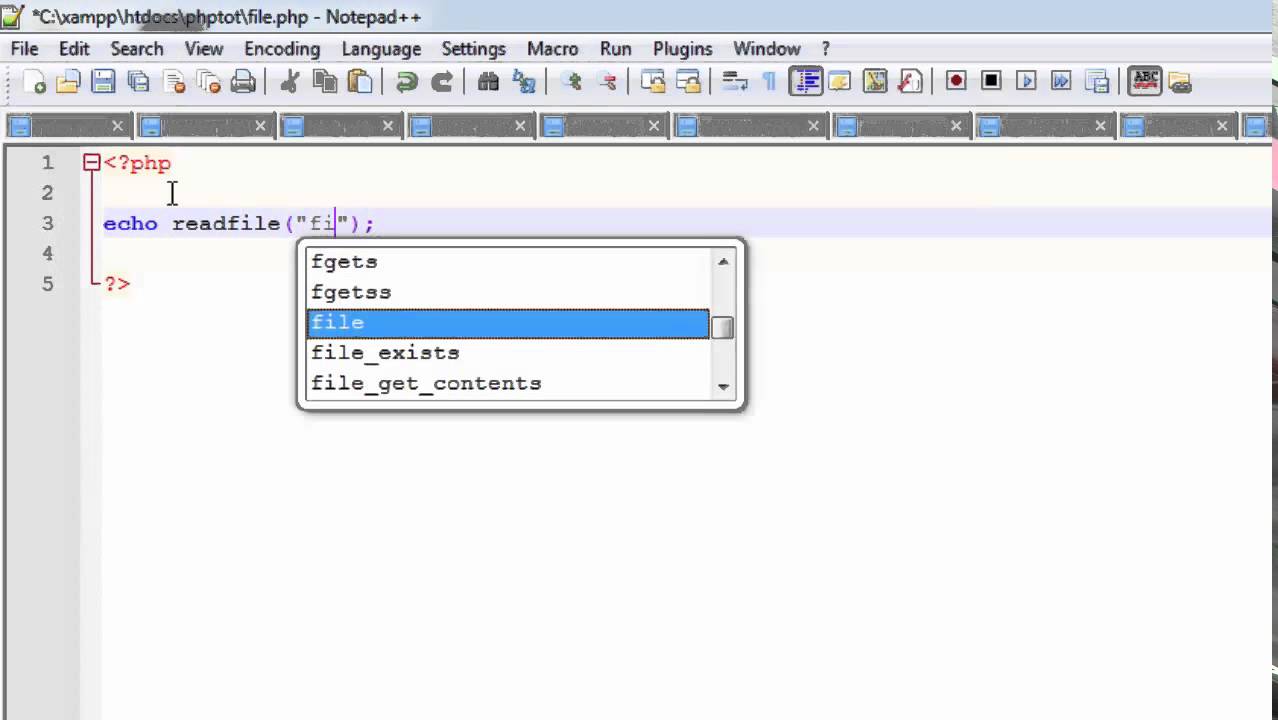1278x720 pixels.
Task: Open the File menu
Action: point(25,48)
